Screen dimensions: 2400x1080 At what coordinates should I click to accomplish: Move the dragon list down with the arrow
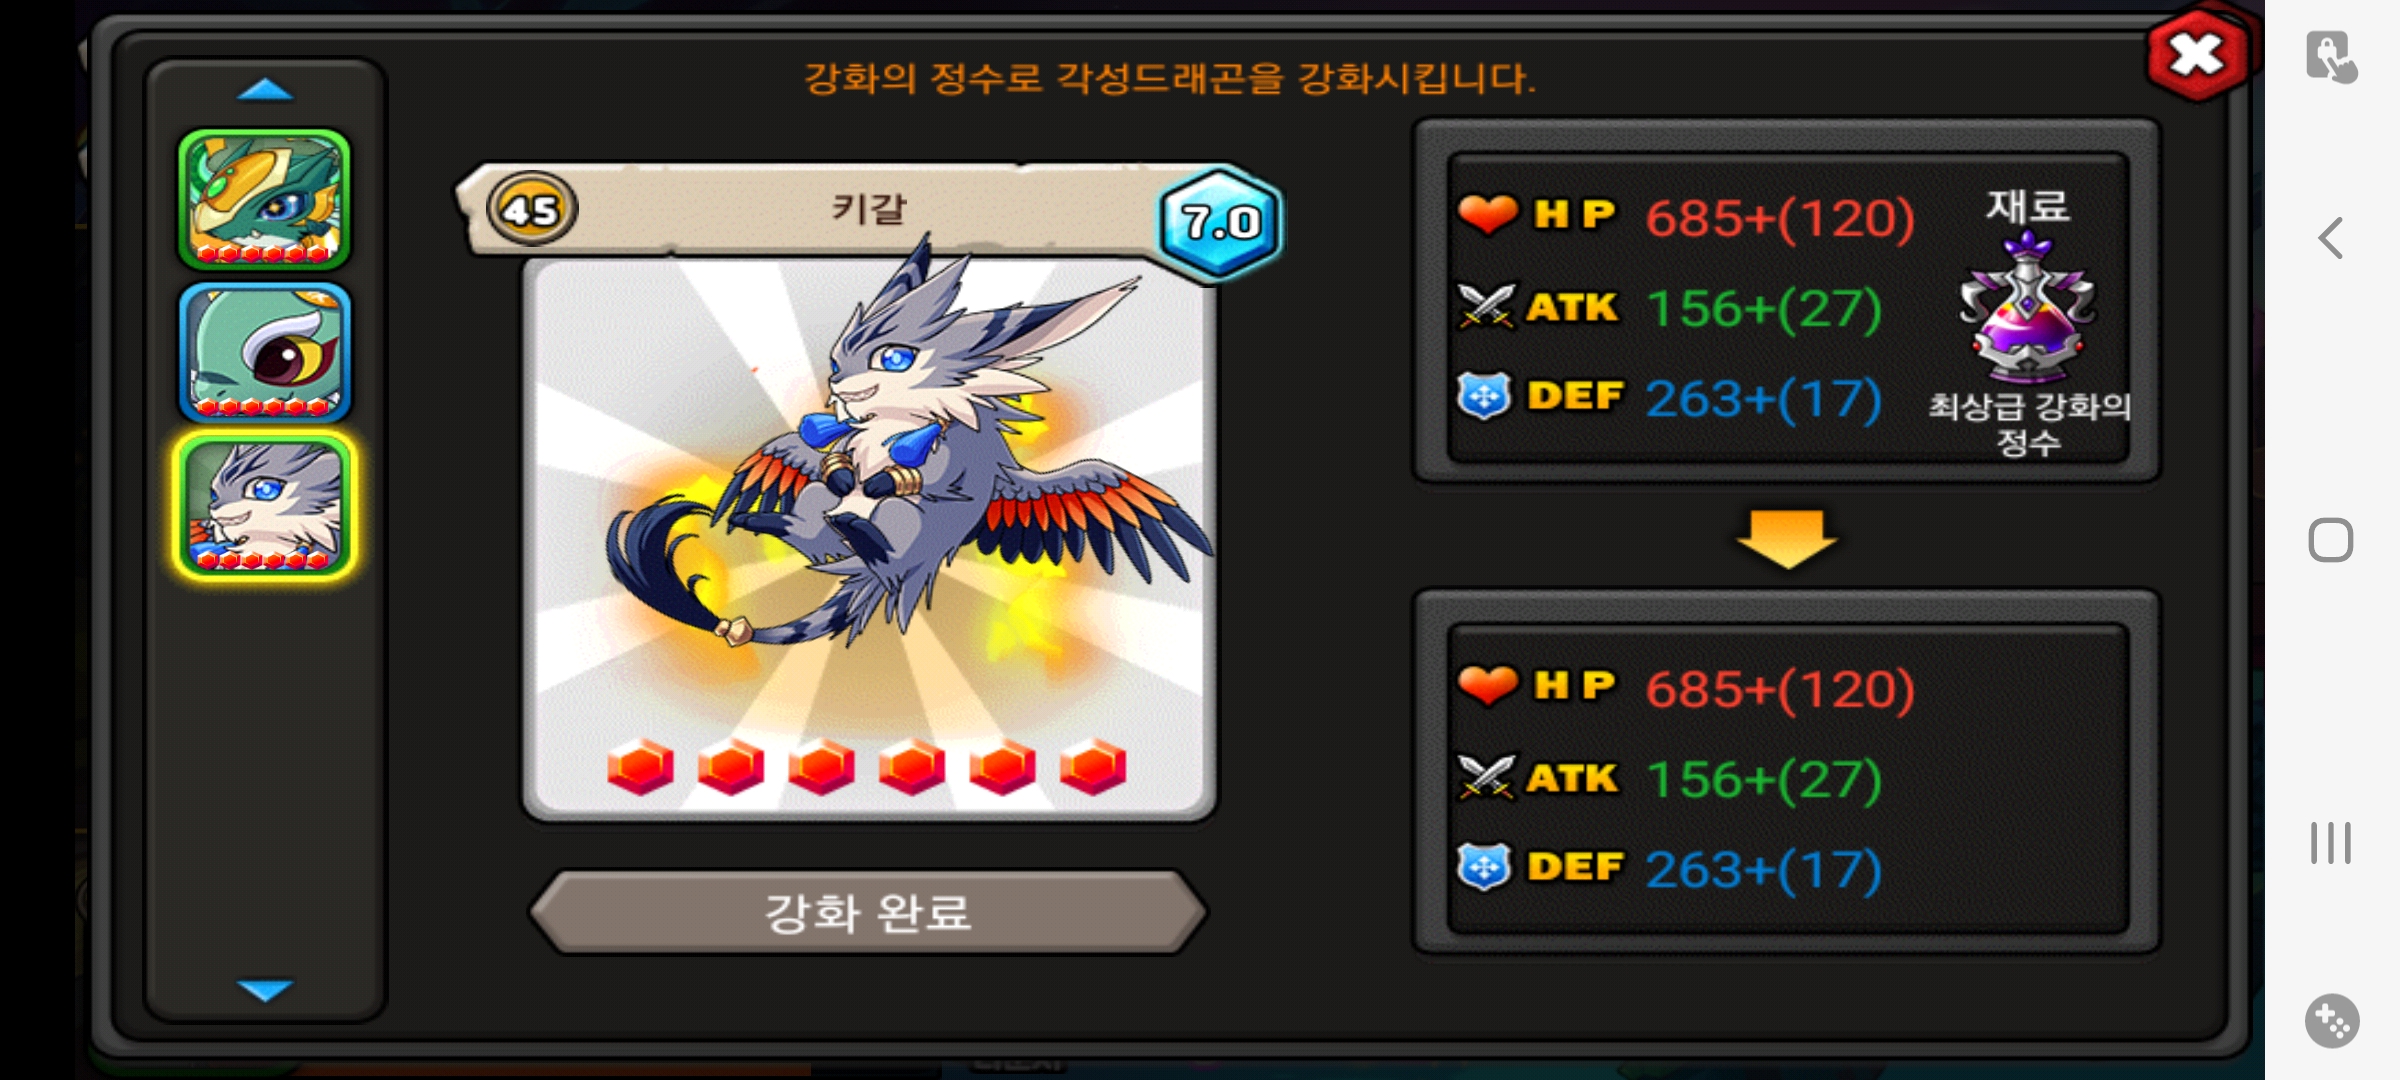click(265, 989)
